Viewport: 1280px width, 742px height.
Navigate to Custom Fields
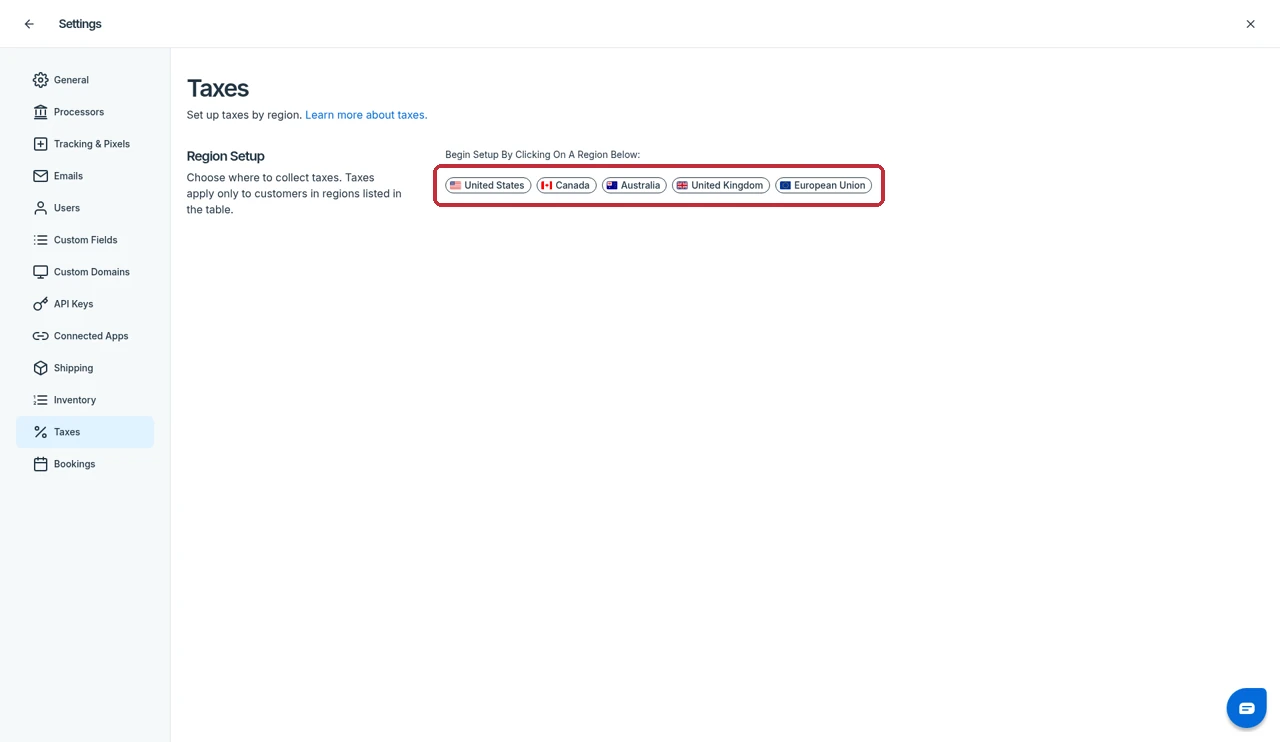click(x=85, y=240)
